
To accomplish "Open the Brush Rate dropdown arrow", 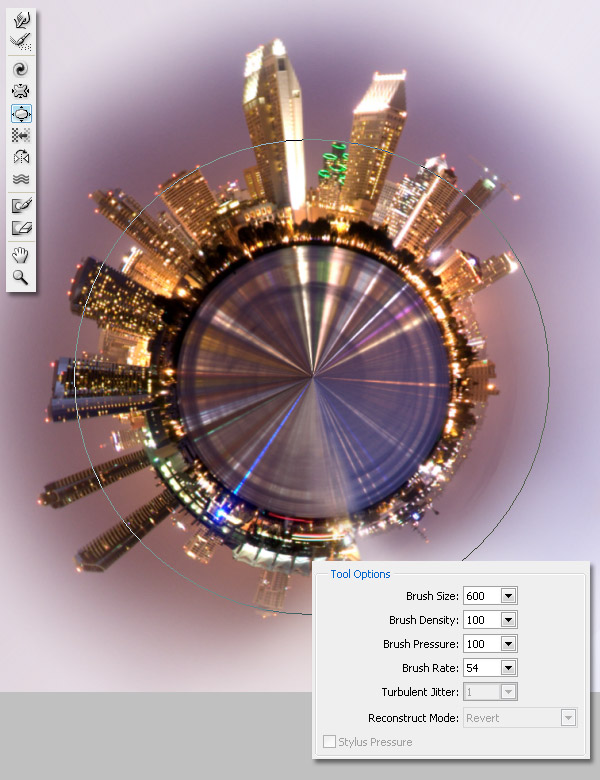I will 508,668.
